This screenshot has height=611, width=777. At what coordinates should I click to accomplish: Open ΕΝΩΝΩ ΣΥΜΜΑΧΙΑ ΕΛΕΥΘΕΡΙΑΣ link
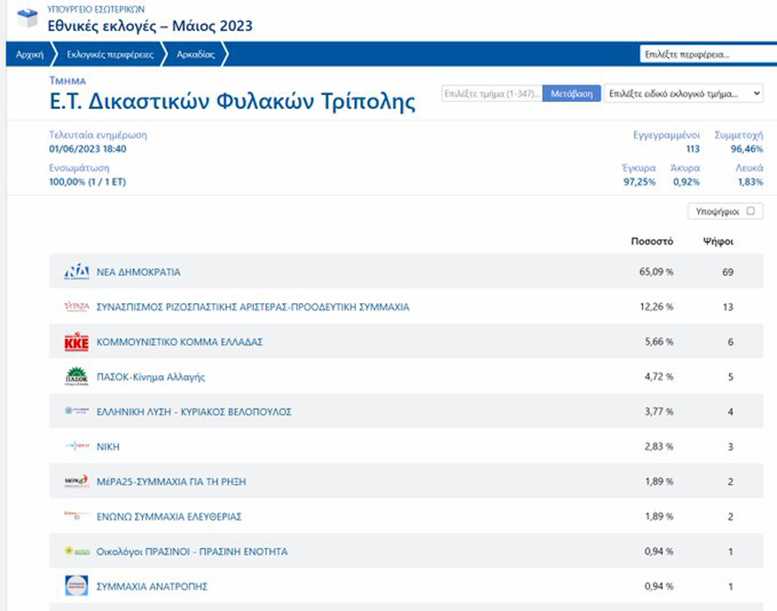coord(168,516)
